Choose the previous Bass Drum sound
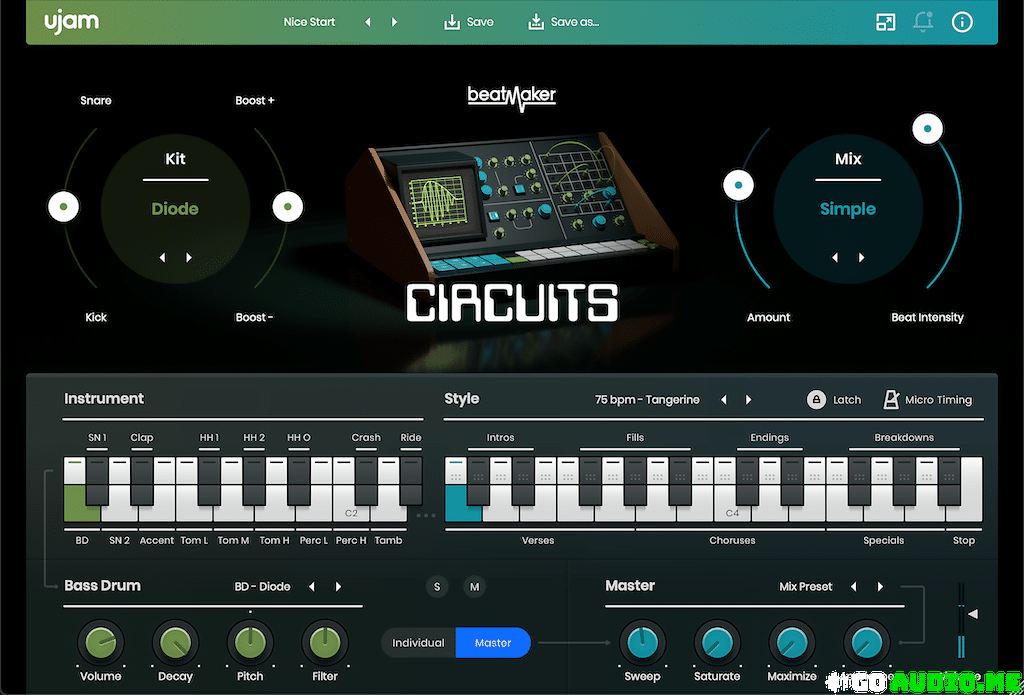 point(312,587)
